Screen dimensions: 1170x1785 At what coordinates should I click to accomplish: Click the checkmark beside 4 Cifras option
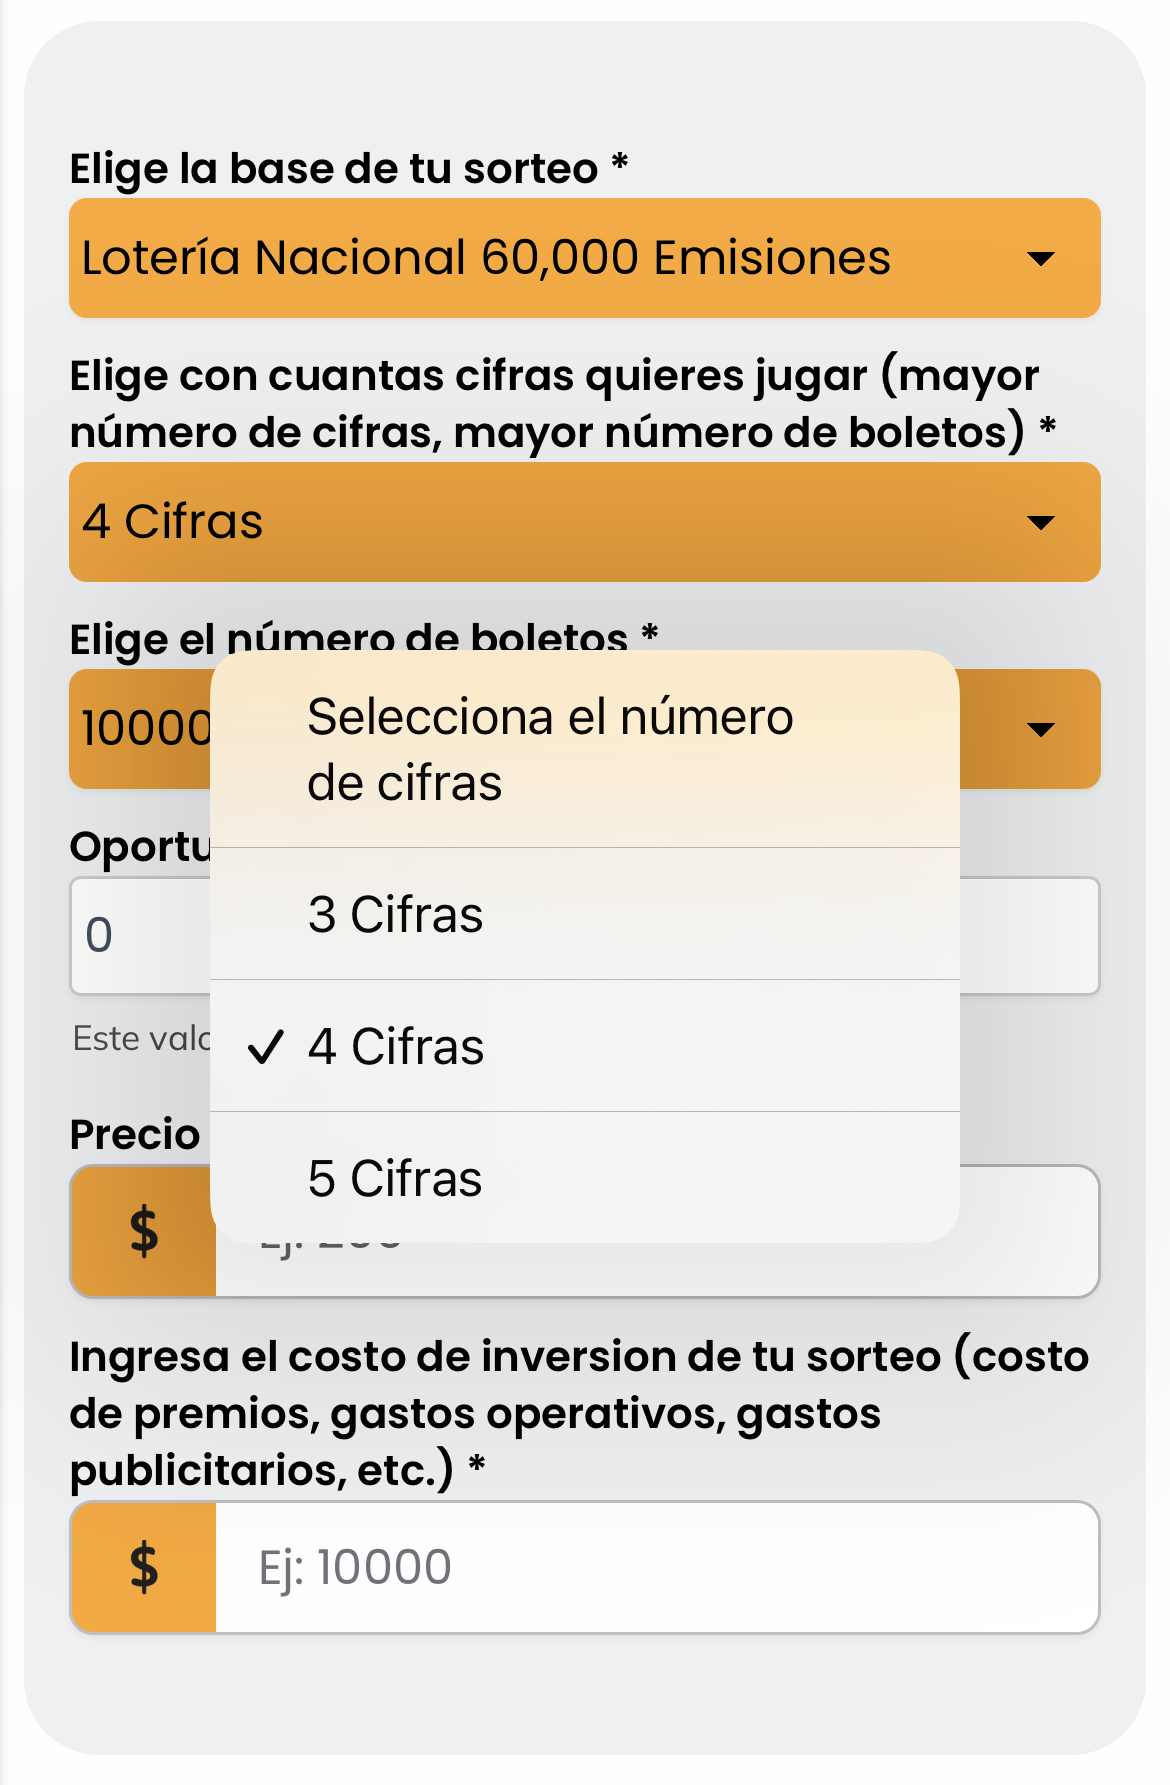(266, 1047)
